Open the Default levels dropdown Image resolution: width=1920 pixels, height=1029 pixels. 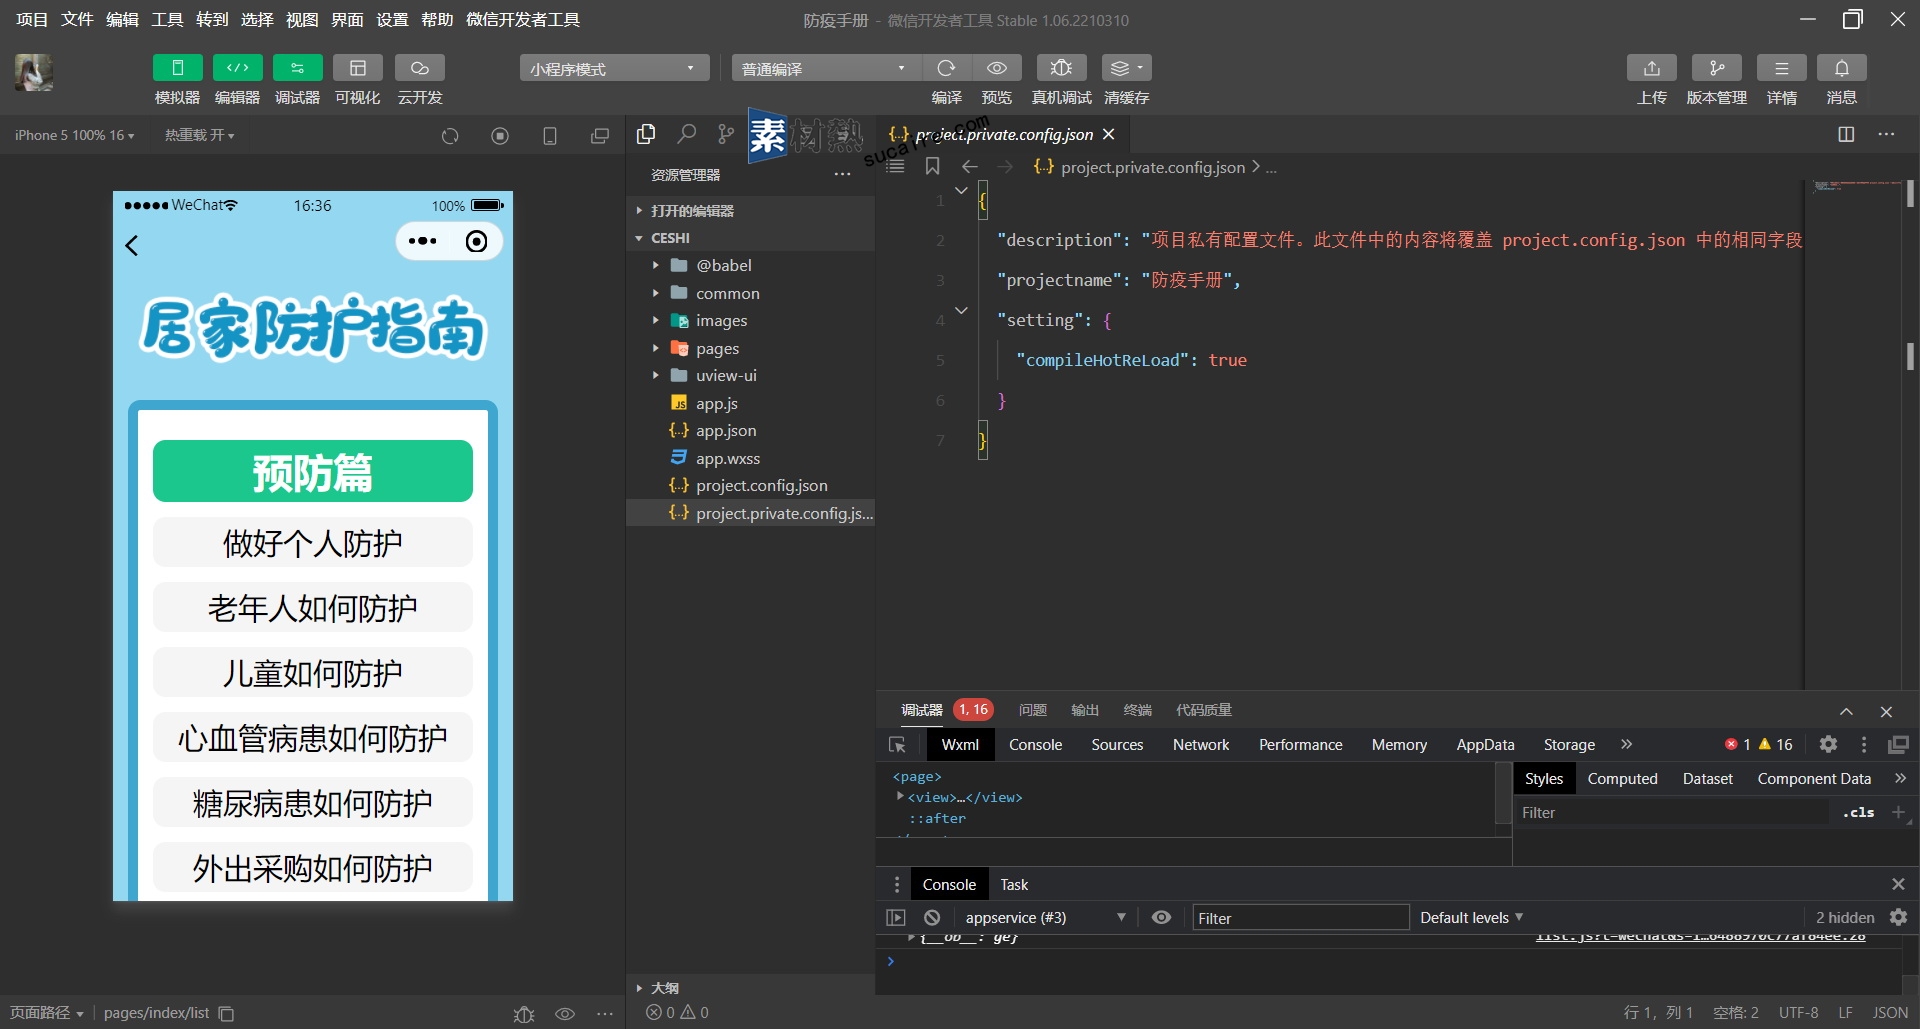click(x=1471, y=917)
